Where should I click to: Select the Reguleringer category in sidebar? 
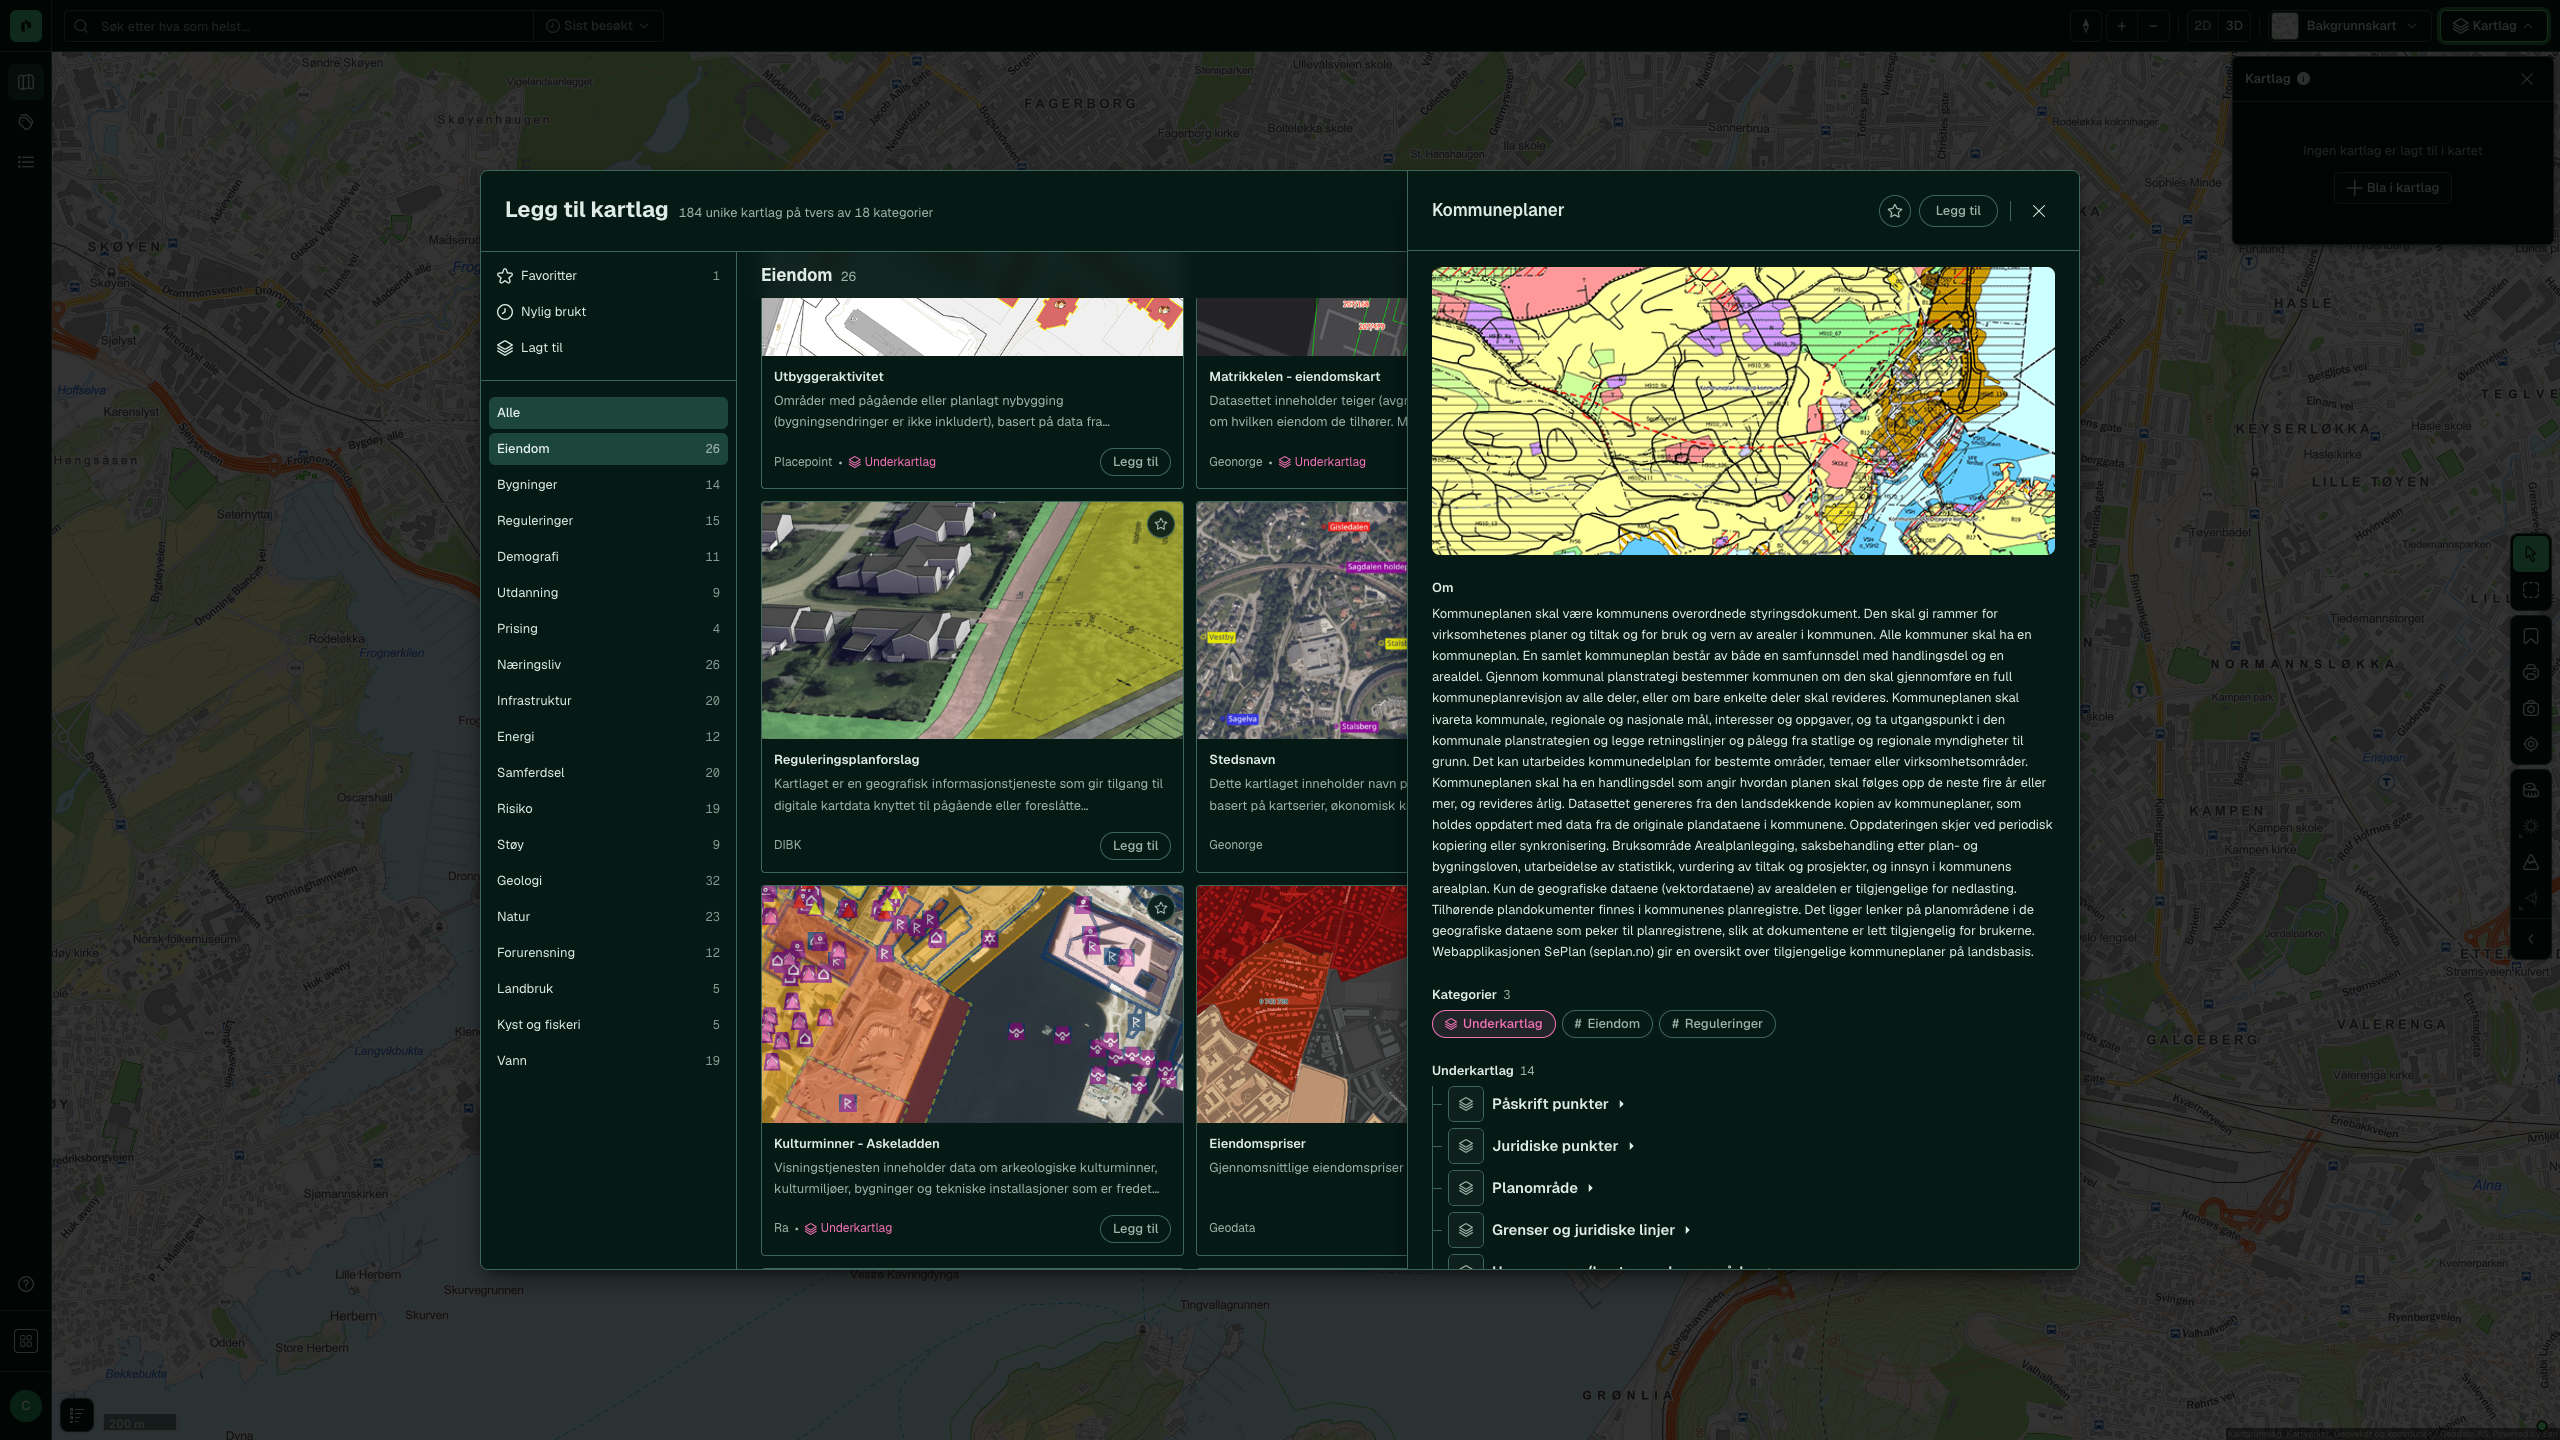pyautogui.click(x=608, y=521)
